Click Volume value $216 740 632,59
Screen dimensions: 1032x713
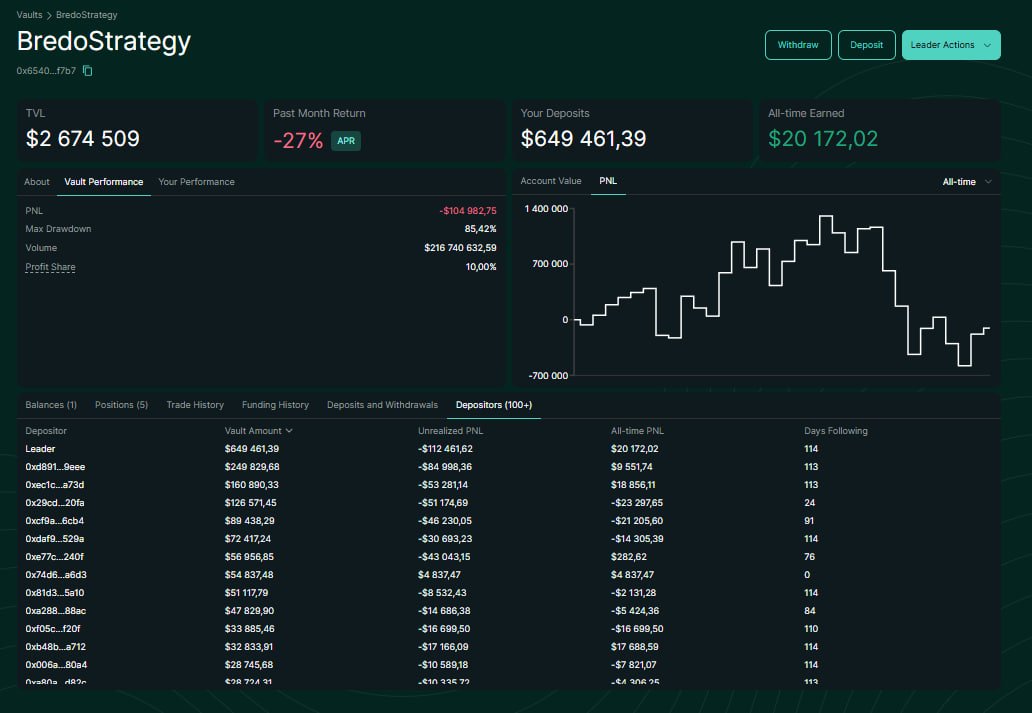click(x=460, y=248)
